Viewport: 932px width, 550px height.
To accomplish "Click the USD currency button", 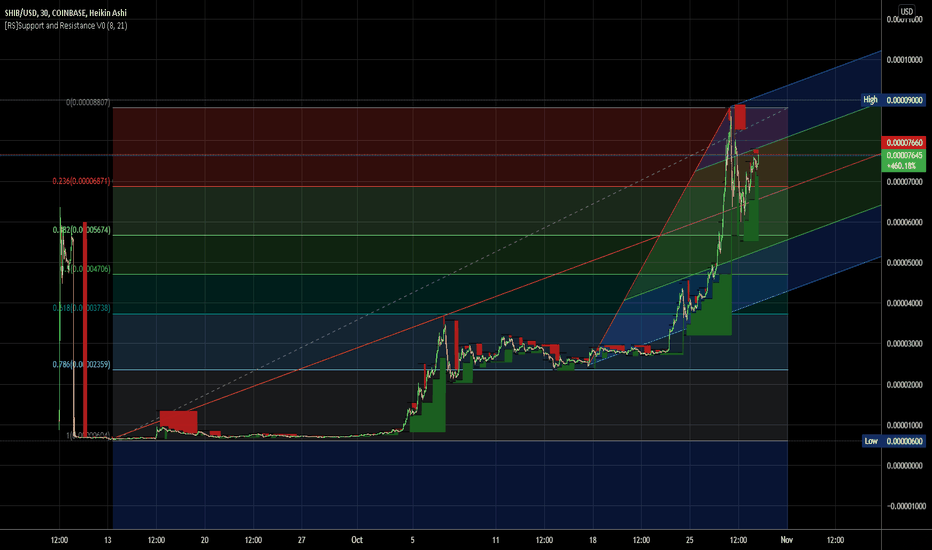I will pos(906,11).
